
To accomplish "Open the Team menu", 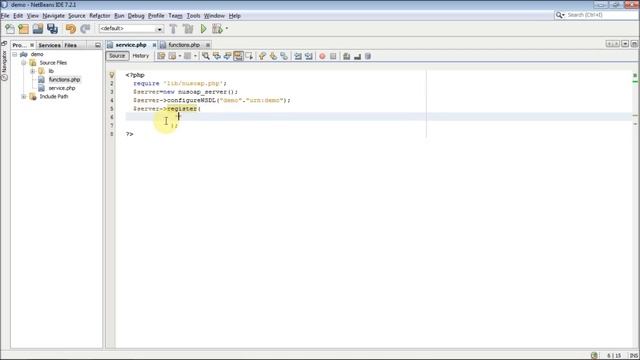I will pos(176,16).
